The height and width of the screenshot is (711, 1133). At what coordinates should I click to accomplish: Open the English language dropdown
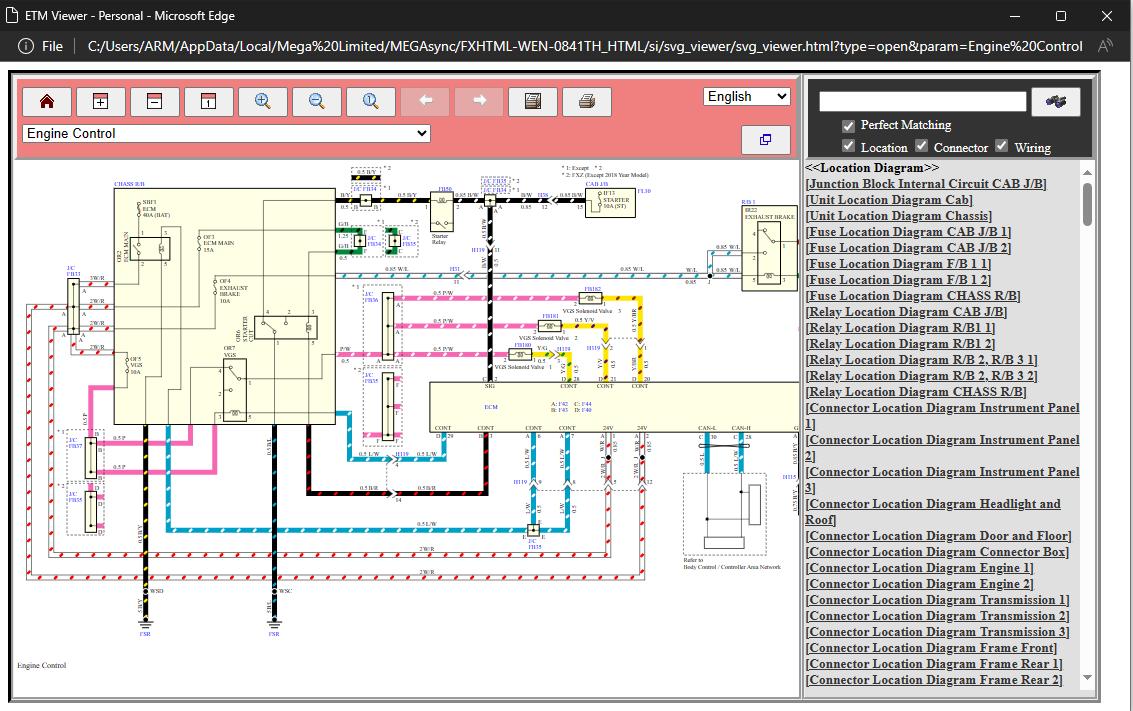click(746, 96)
